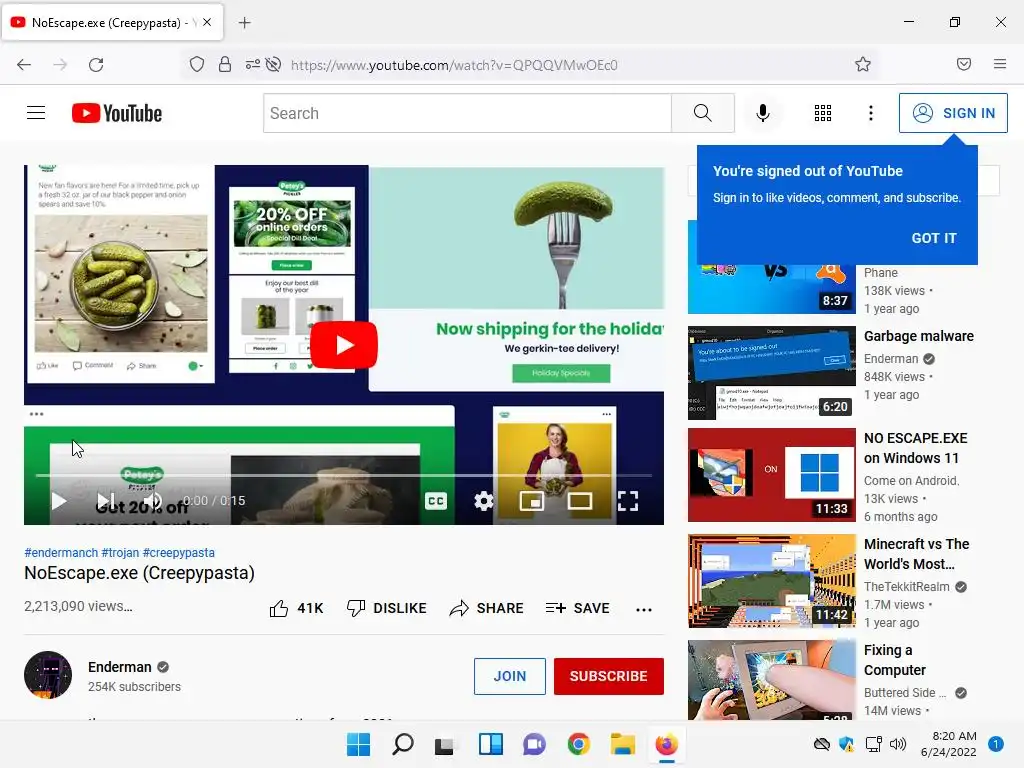Click the search magnifier button
Image resolution: width=1024 pixels, height=768 pixels.
tap(703, 113)
